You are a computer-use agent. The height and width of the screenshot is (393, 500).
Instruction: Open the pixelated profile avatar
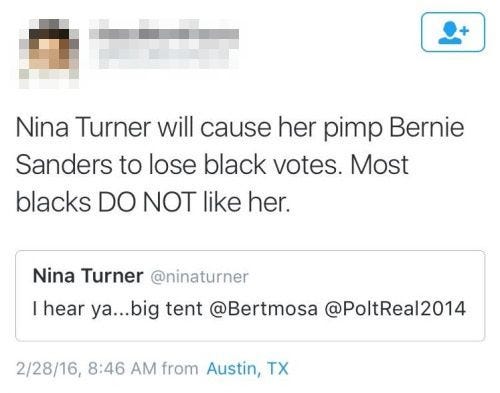point(49,53)
